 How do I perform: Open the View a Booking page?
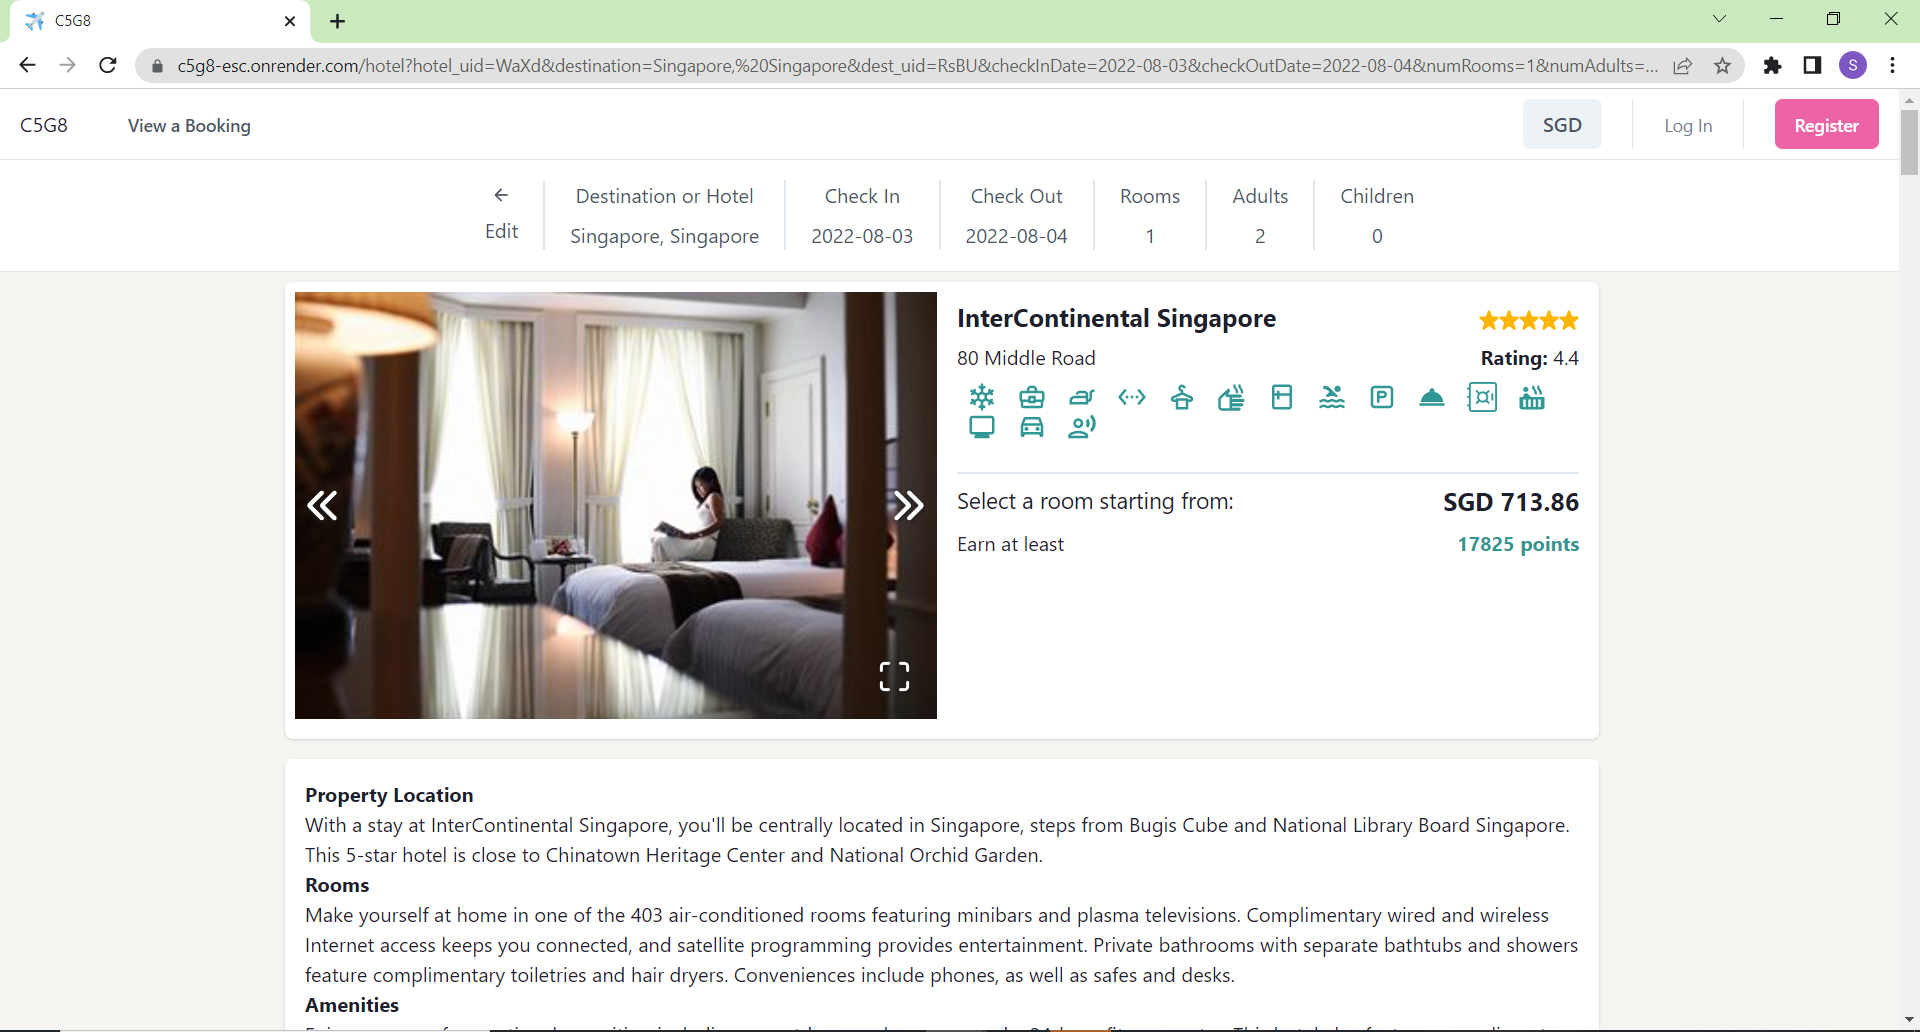[x=189, y=126]
